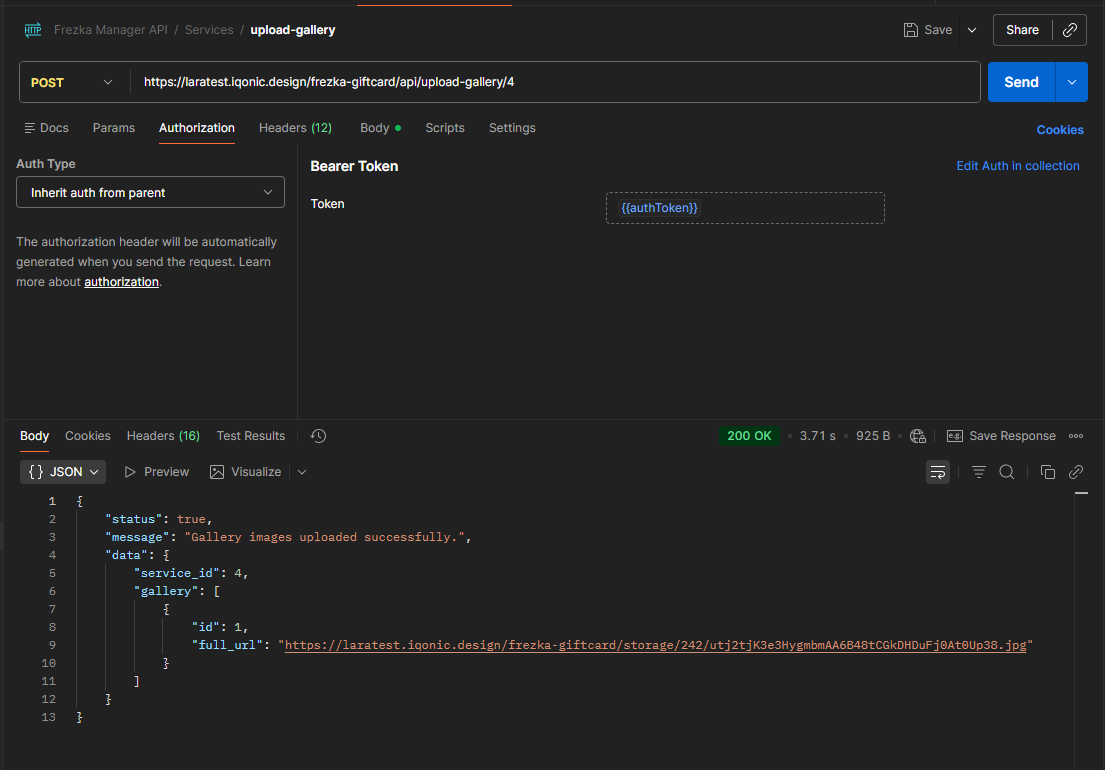The width and height of the screenshot is (1105, 770).
Task: Open Auth Type dropdown
Action: (x=150, y=192)
